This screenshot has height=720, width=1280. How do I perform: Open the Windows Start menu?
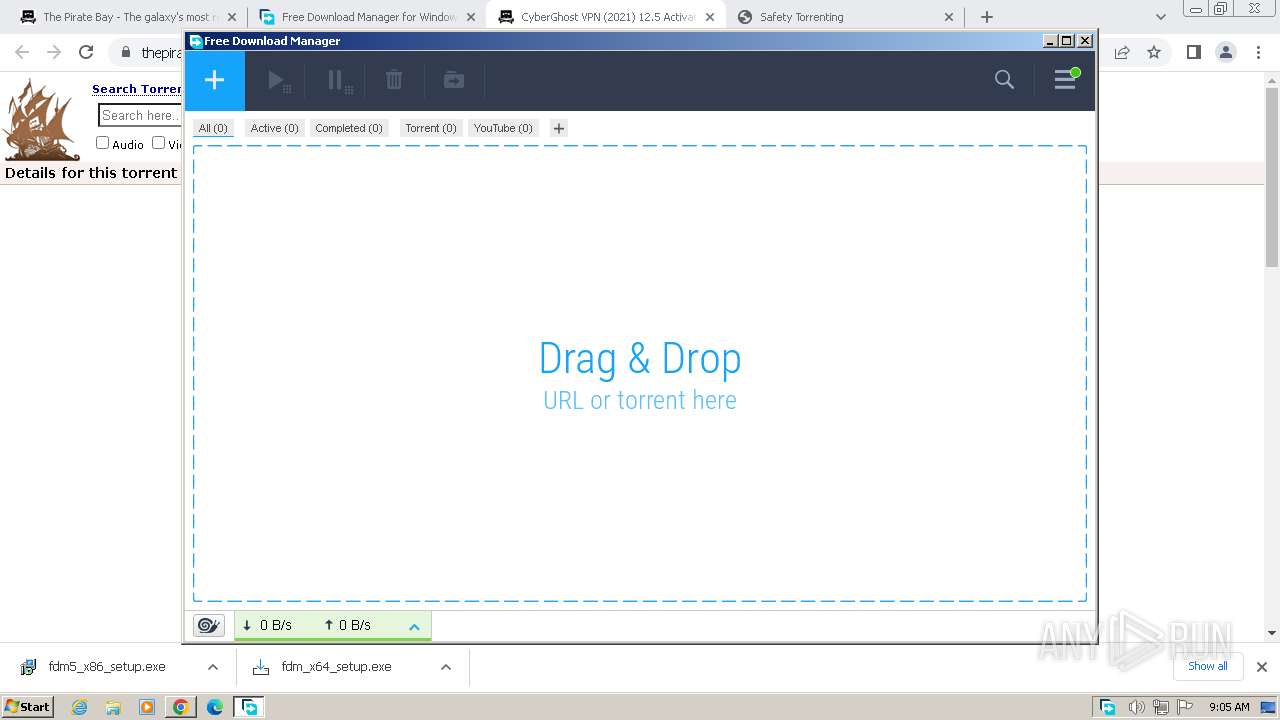click(x=27, y=707)
